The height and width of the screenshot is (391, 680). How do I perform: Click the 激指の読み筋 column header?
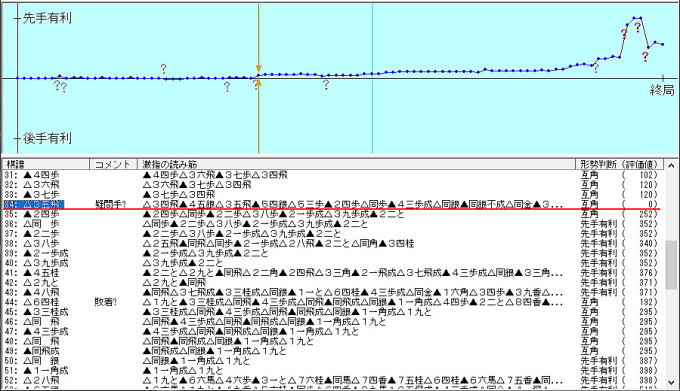click(x=356, y=164)
